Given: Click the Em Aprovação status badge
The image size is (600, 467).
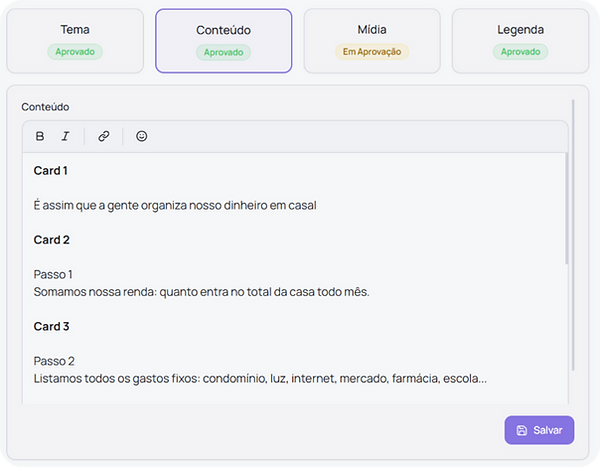Looking at the screenshot, I should click(x=371, y=51).
